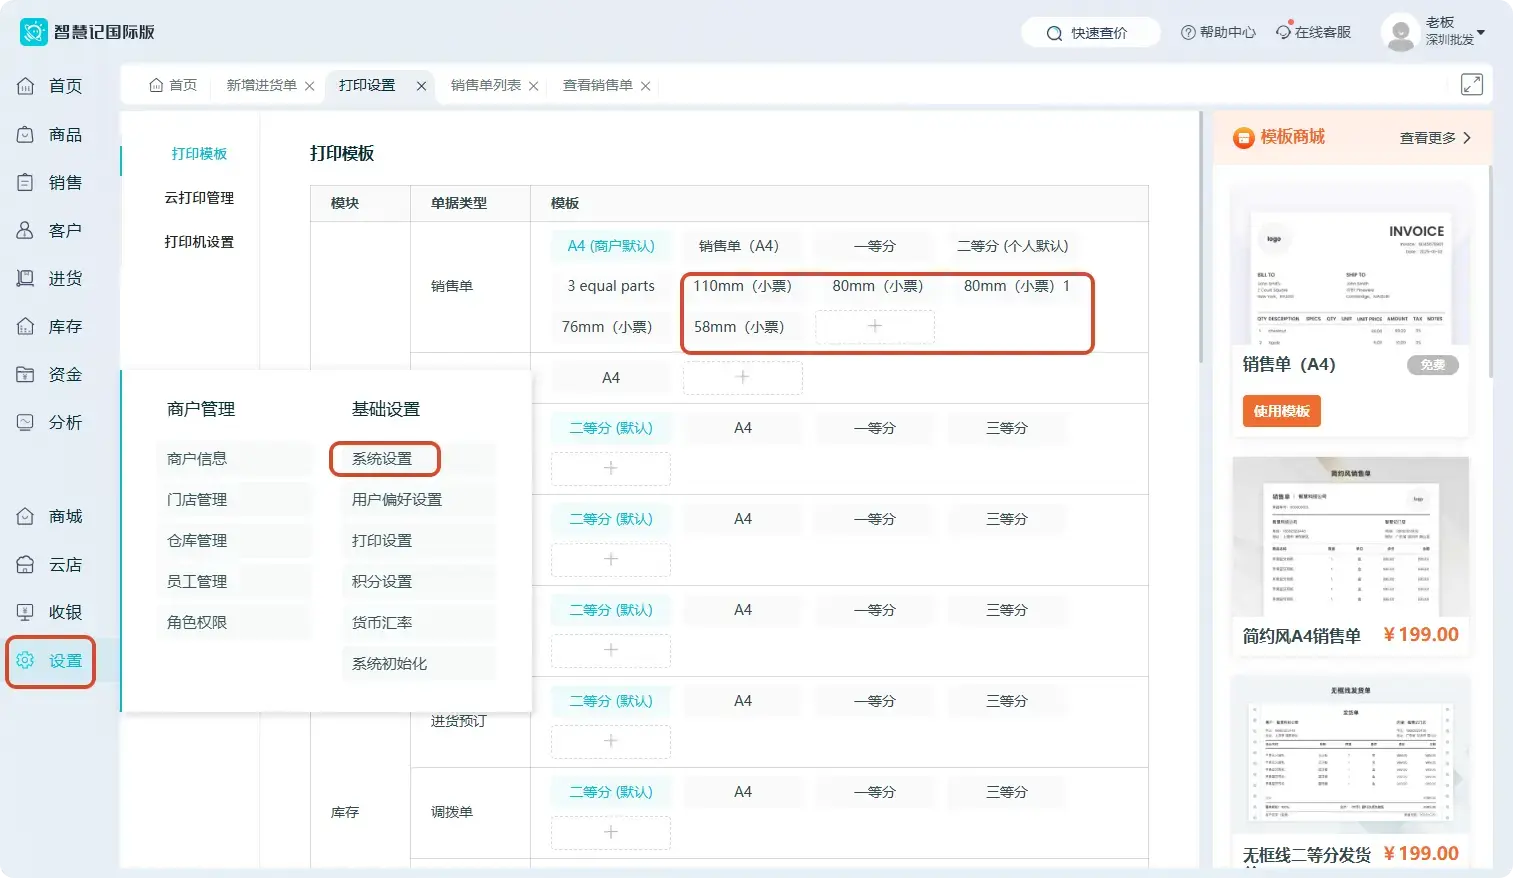The image size is (1513, 878).
Task: Expand the 老板 user account dropdown
Action: (1481, 32)
